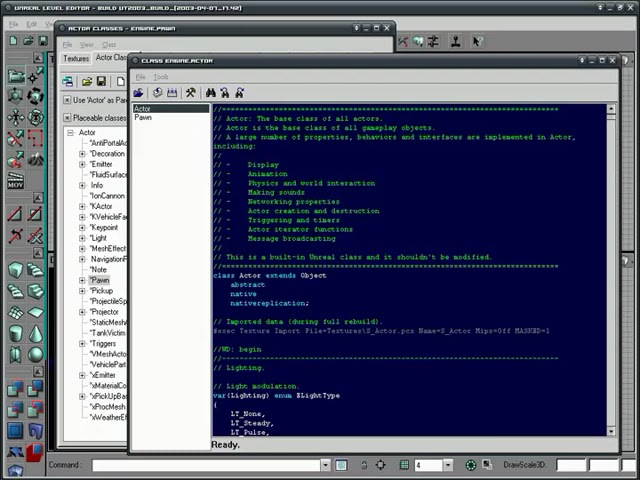
Task: Open the View menu in Actor Classes window
Action: (87, 44)
